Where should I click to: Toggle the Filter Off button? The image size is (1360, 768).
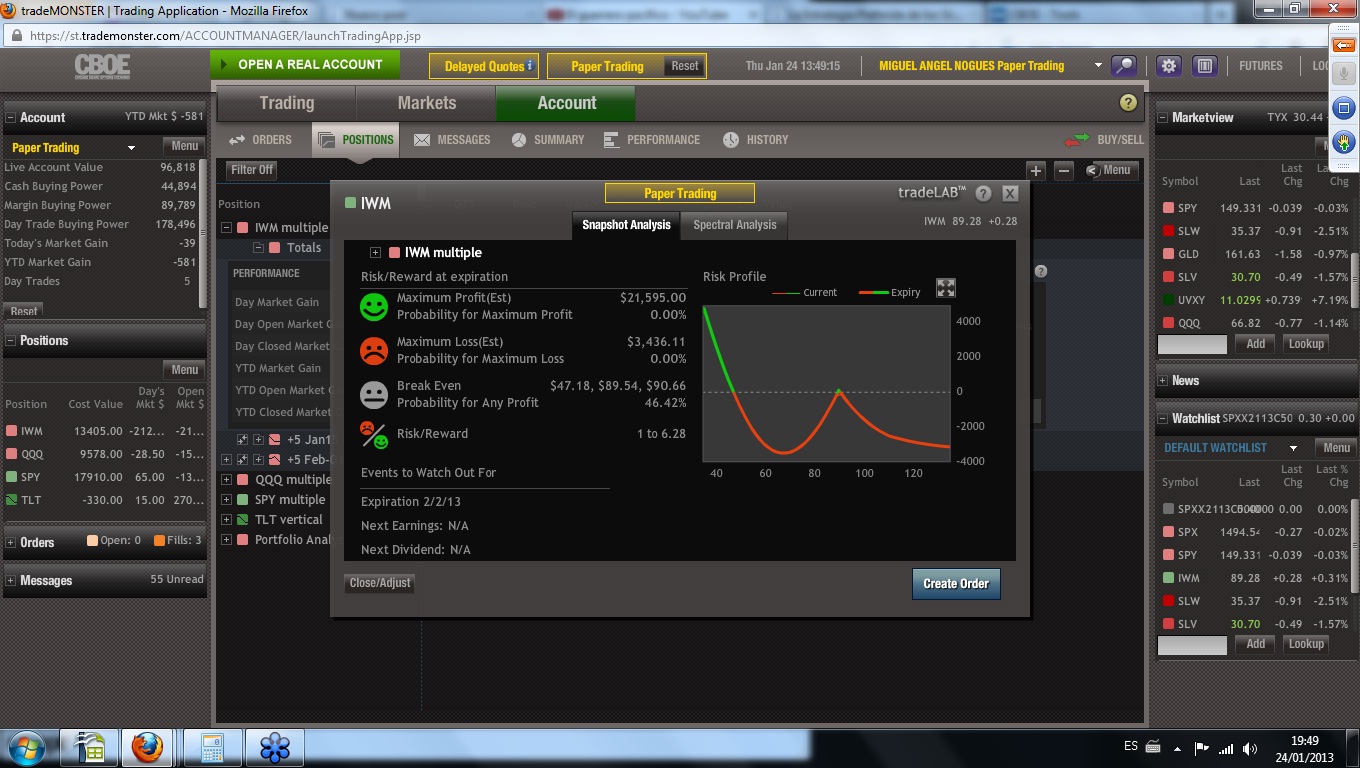(x=252, y=170)
